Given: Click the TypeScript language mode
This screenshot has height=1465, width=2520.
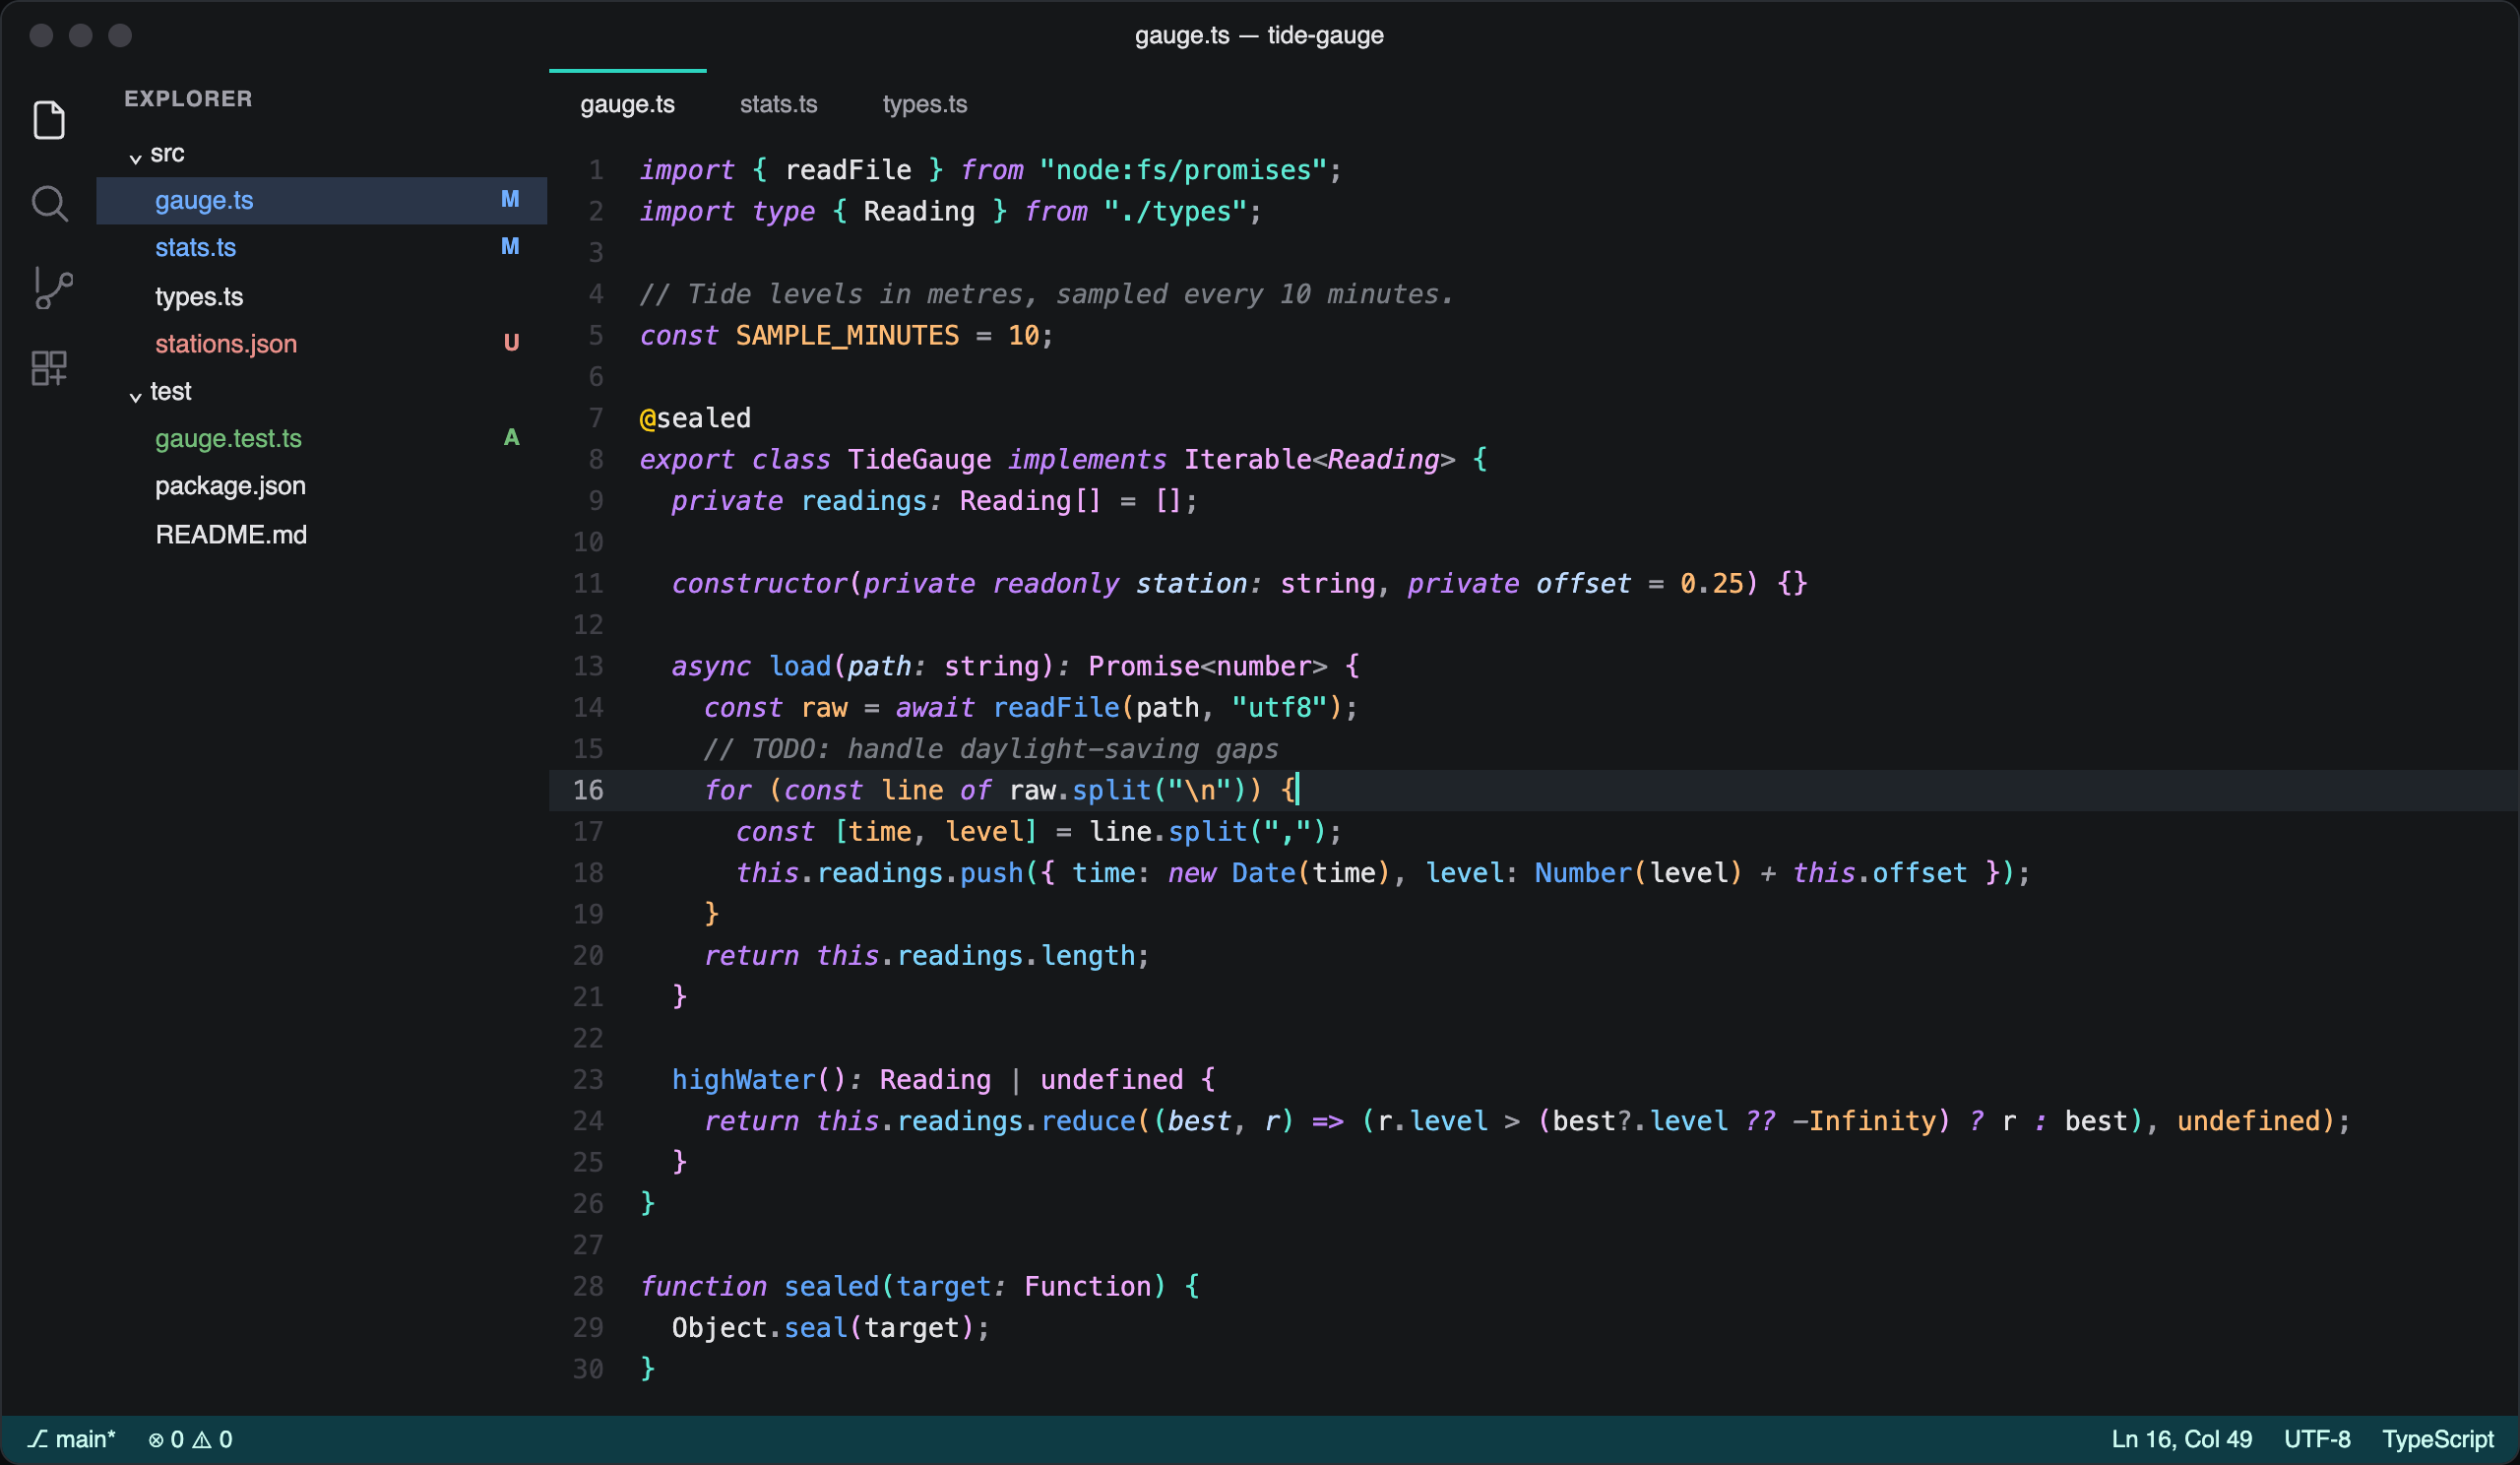Looking at the screenshot, I should (x=2437, y=1439).
